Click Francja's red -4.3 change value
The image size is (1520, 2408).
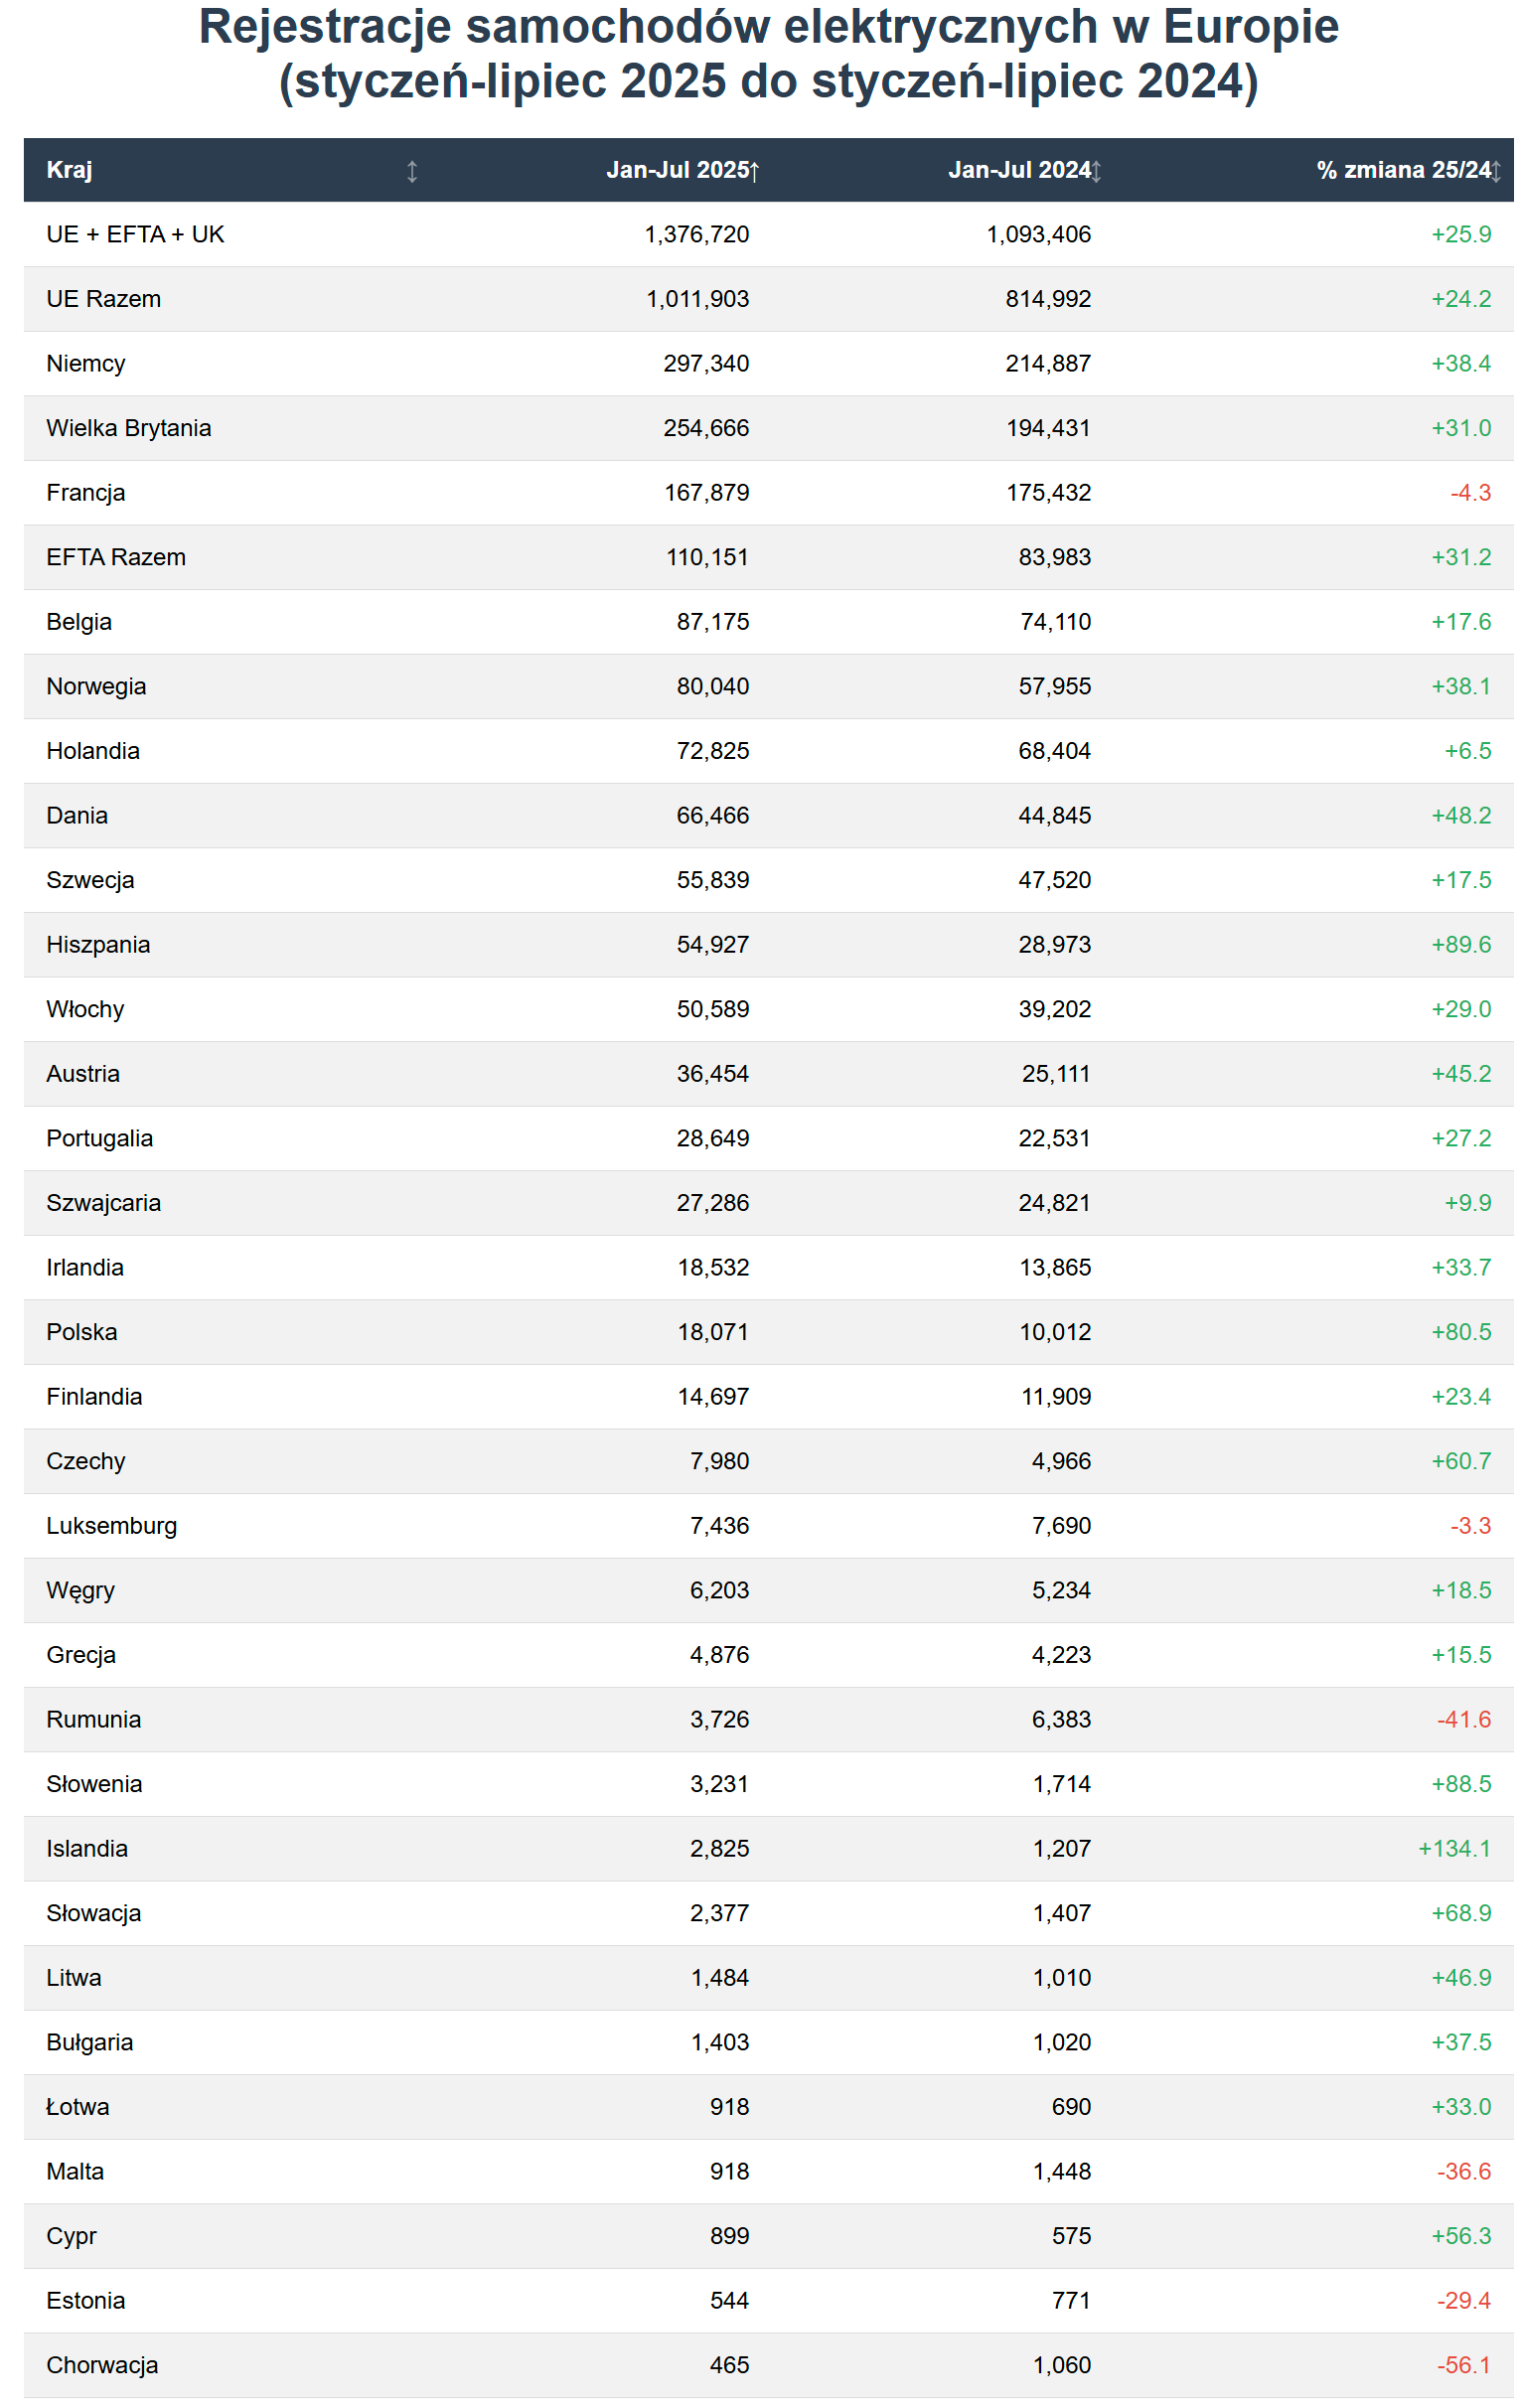pos(1470,493)
